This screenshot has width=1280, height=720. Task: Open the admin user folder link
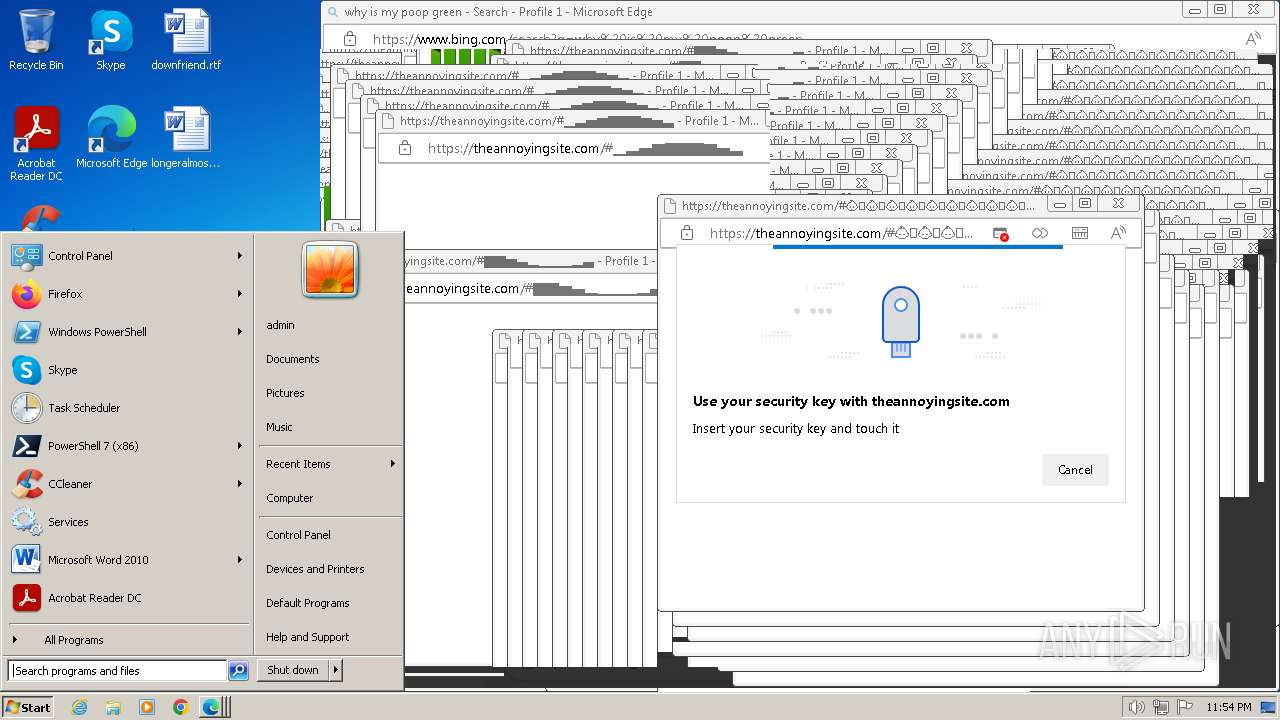(x=280, y=325)
